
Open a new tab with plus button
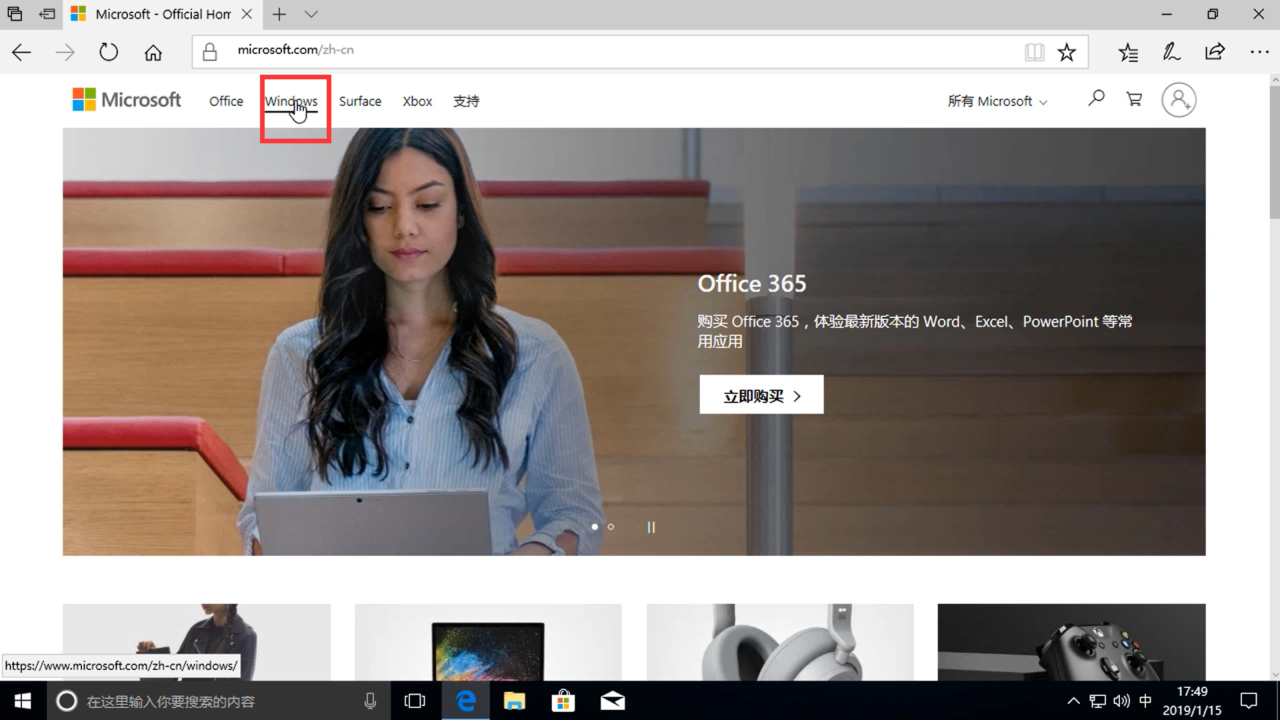point(279,14)
